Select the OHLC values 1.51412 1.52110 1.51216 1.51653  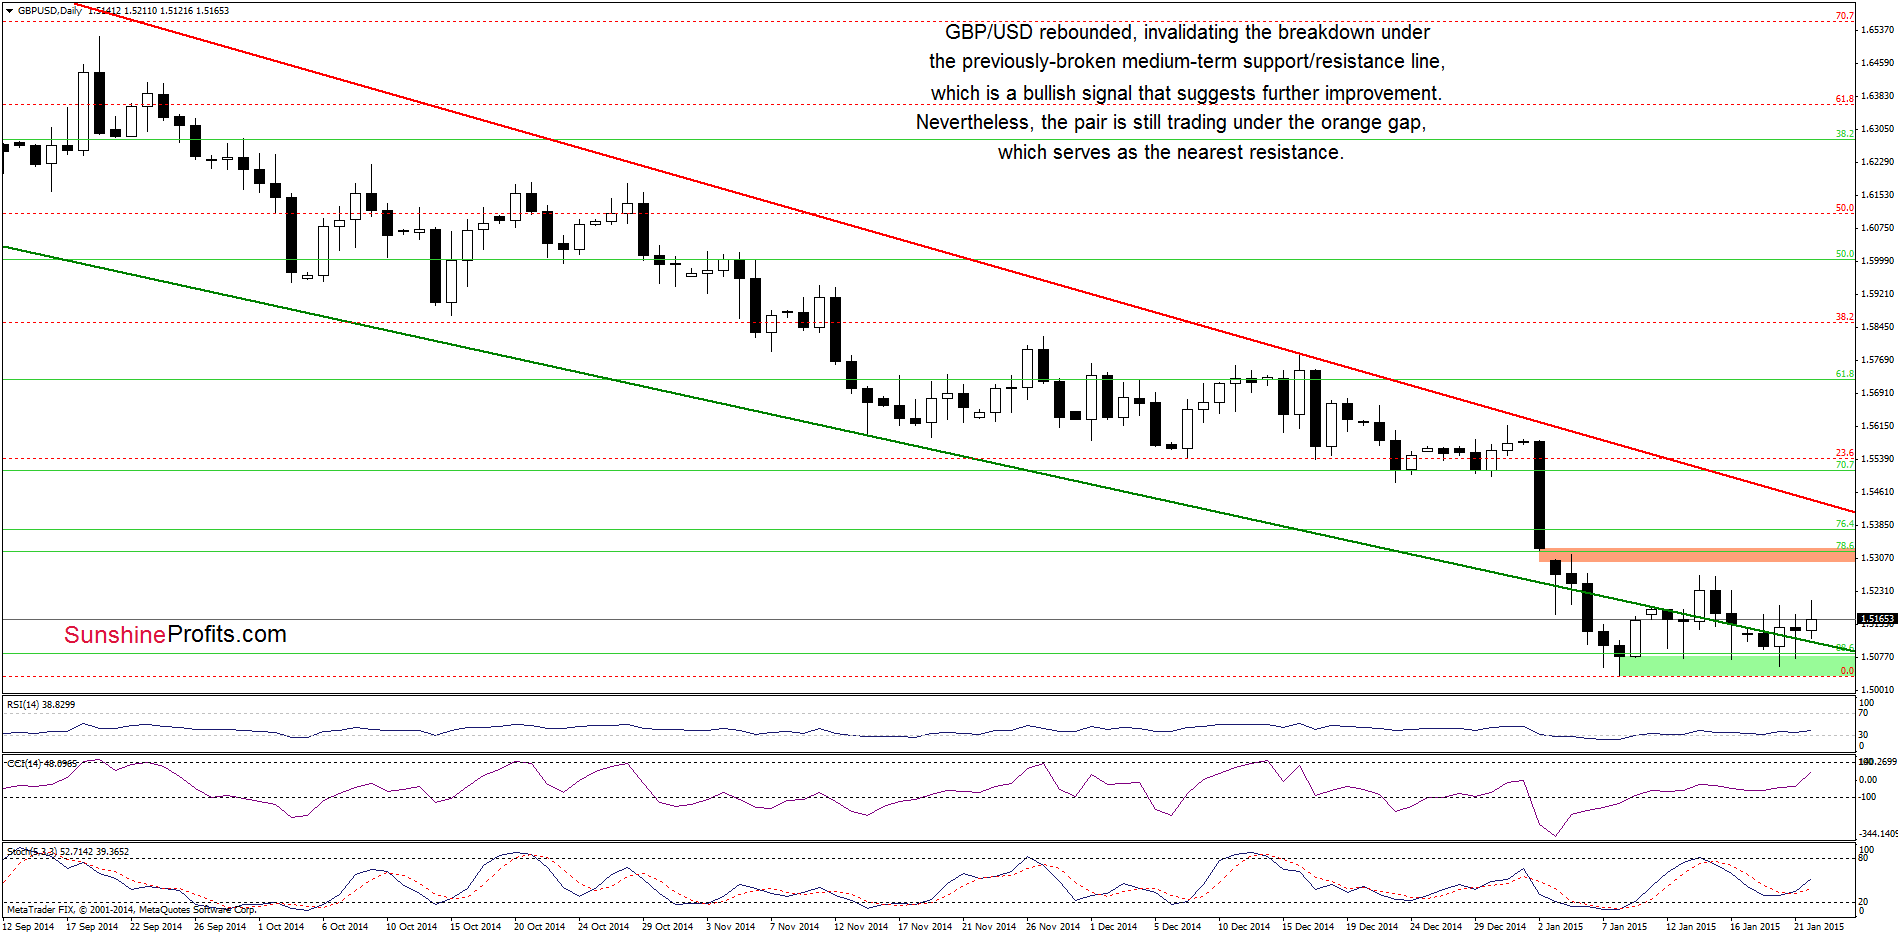click(x=159, y=10)
